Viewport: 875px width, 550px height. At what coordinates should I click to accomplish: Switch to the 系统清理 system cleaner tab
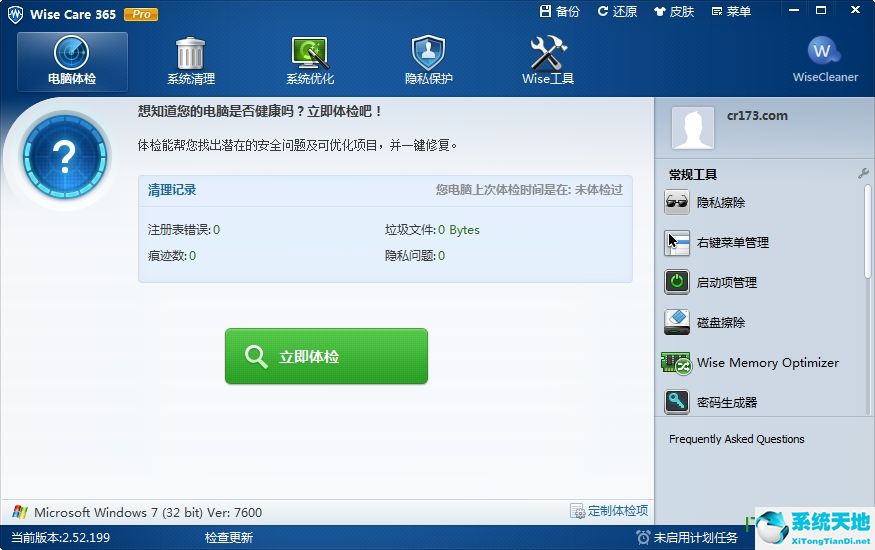pyautogui.click(x=191, y=61)
